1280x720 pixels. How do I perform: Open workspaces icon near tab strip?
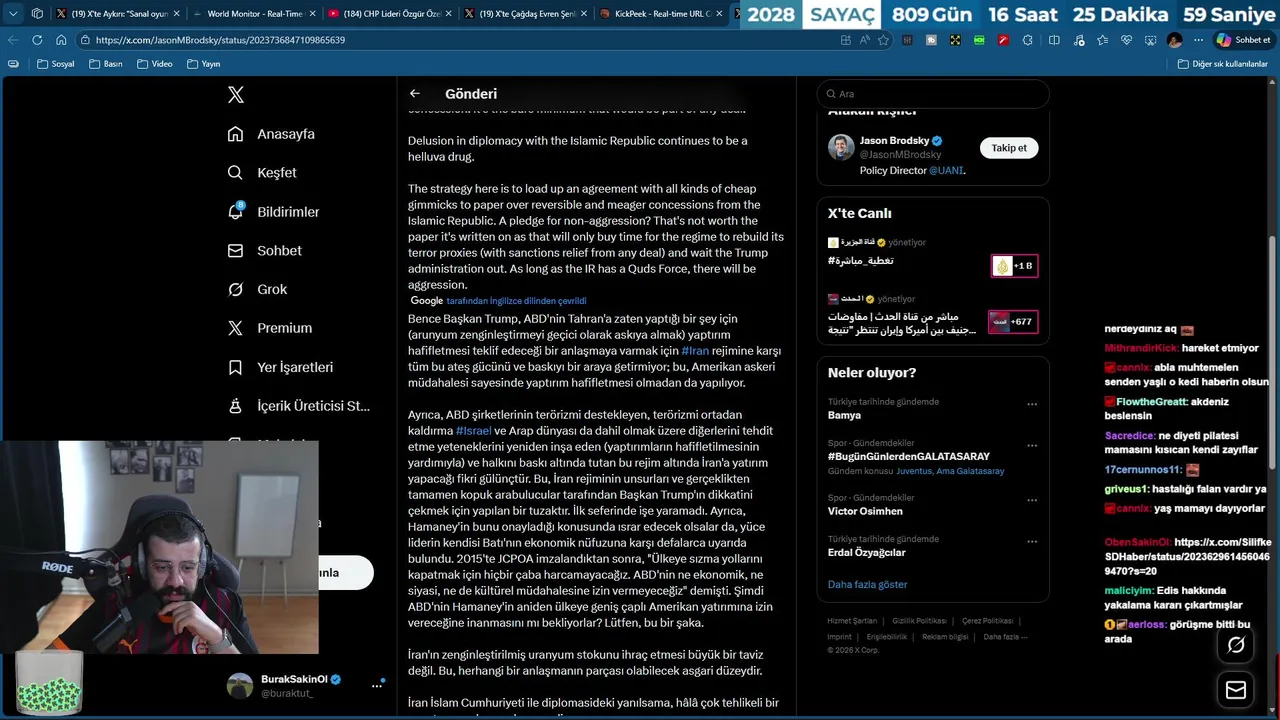pyautogui.click(x=37, y=14)
